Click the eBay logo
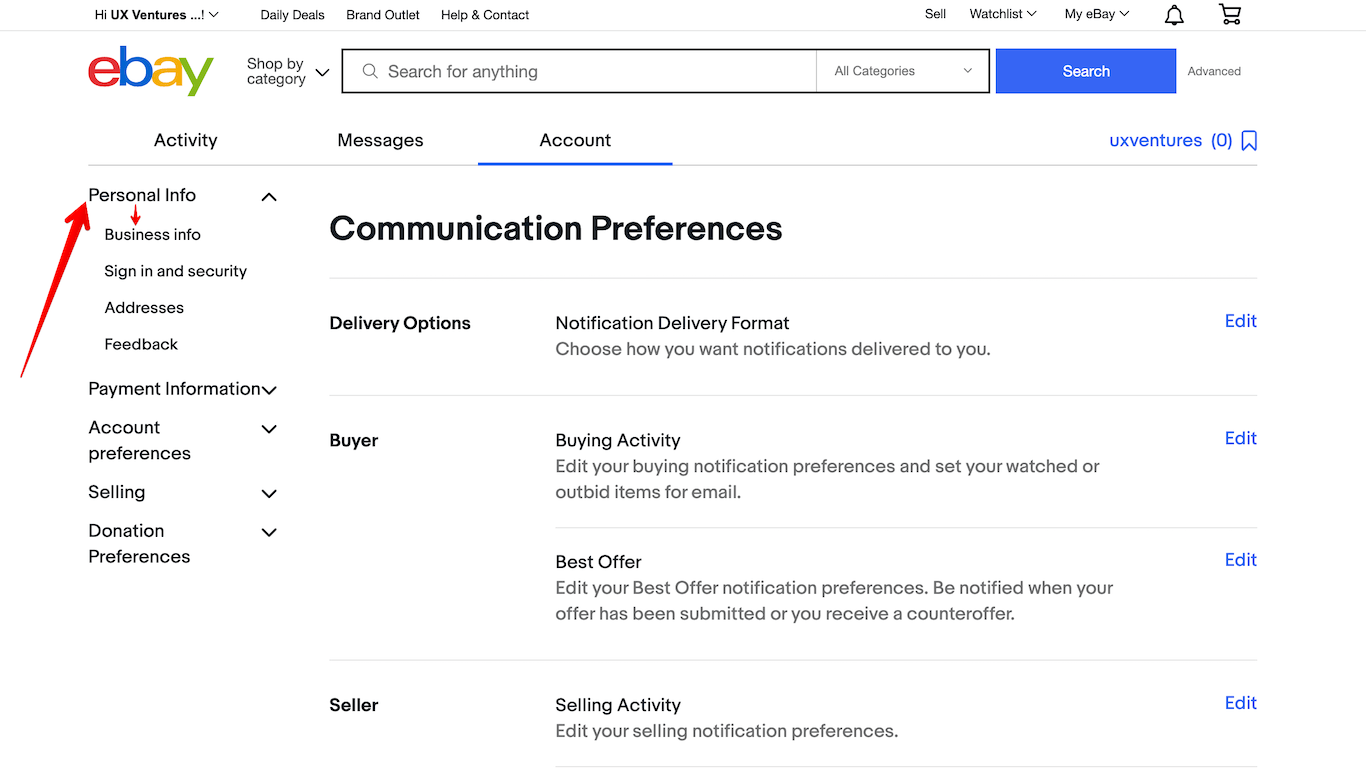The width and height of the screenshot is (1366, 768). tap(150, 70)
